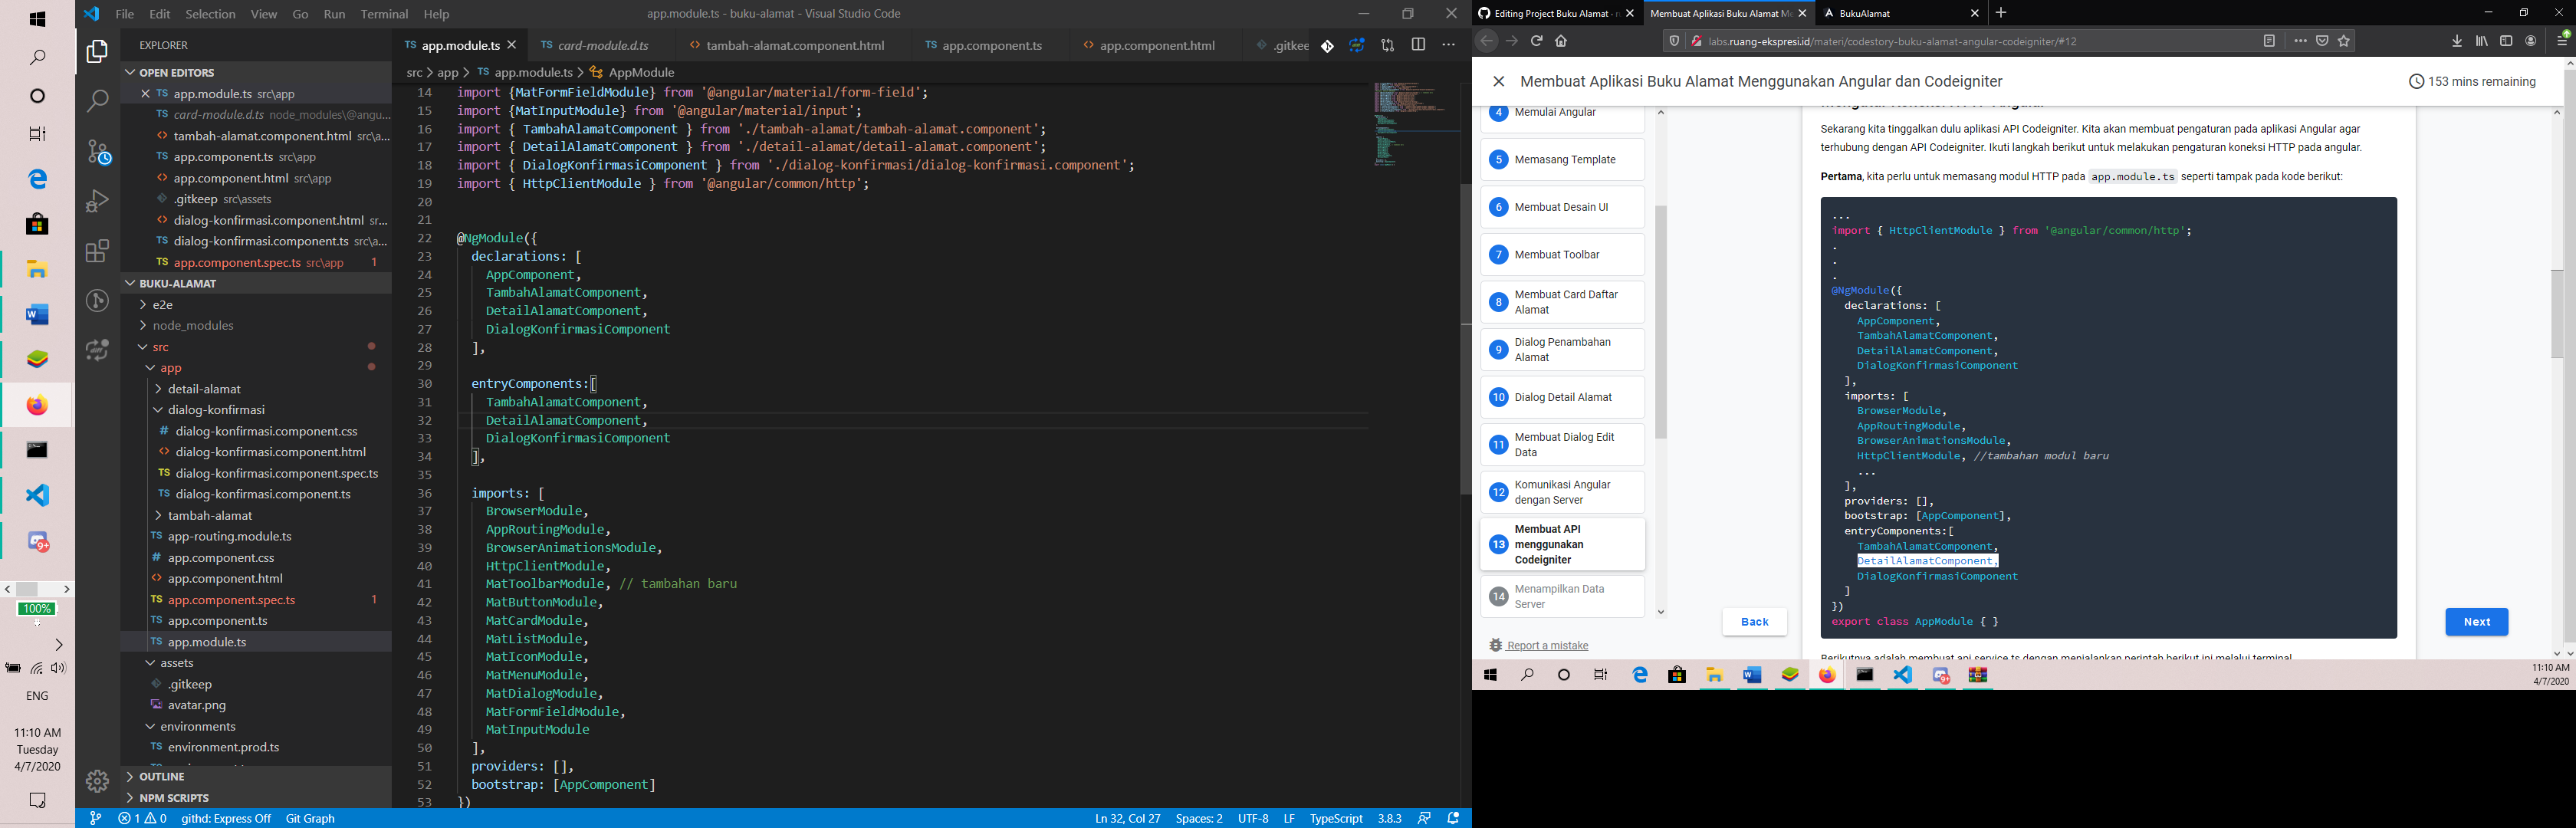Click the errors and warnings status bar item
This screenshot has height=828, width=2576.
[x=142, y=818]
